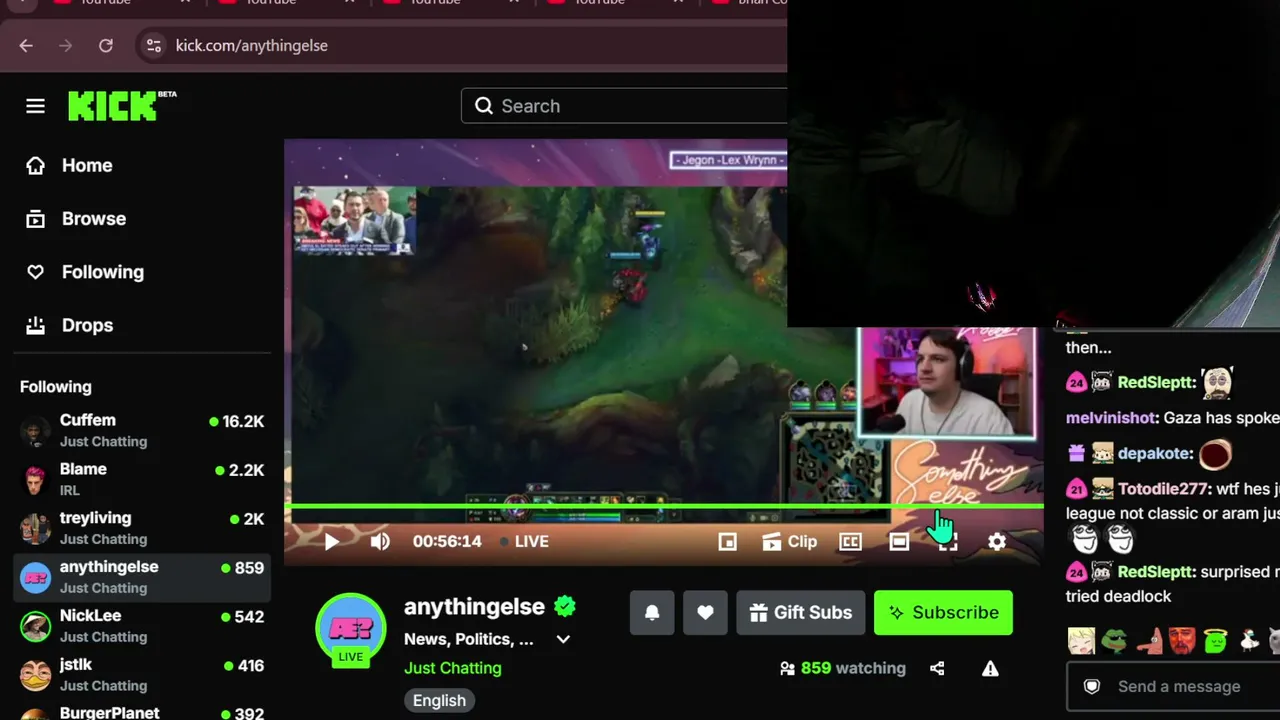This screenshot has width=1280, height=720.
Task: Click the 859 watching viewer count
Action: [843, 668]
